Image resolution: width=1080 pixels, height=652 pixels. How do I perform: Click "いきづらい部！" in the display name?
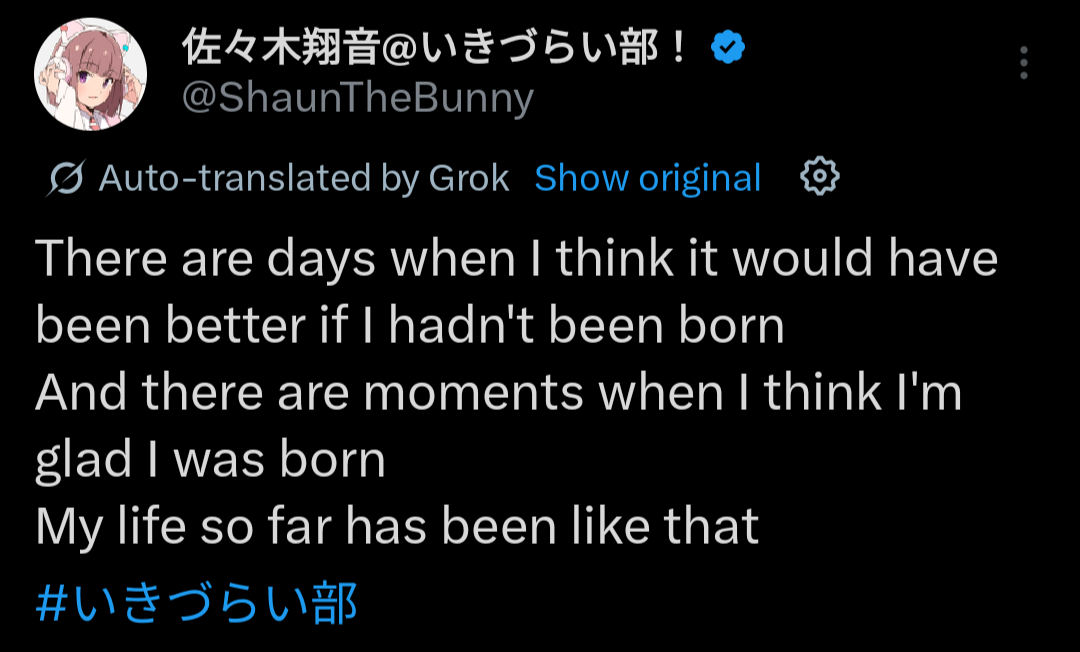(x=554, y=48)
